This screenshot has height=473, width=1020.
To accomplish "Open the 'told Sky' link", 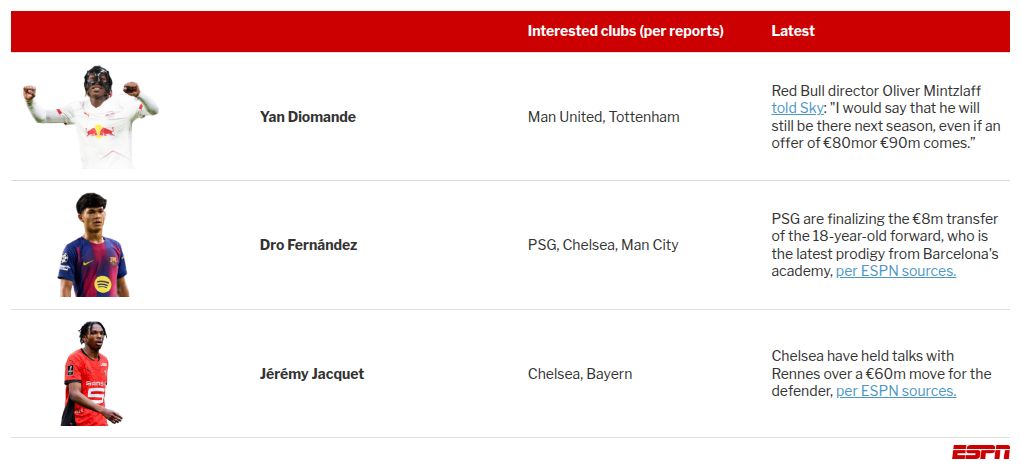I will click(798, 107).
